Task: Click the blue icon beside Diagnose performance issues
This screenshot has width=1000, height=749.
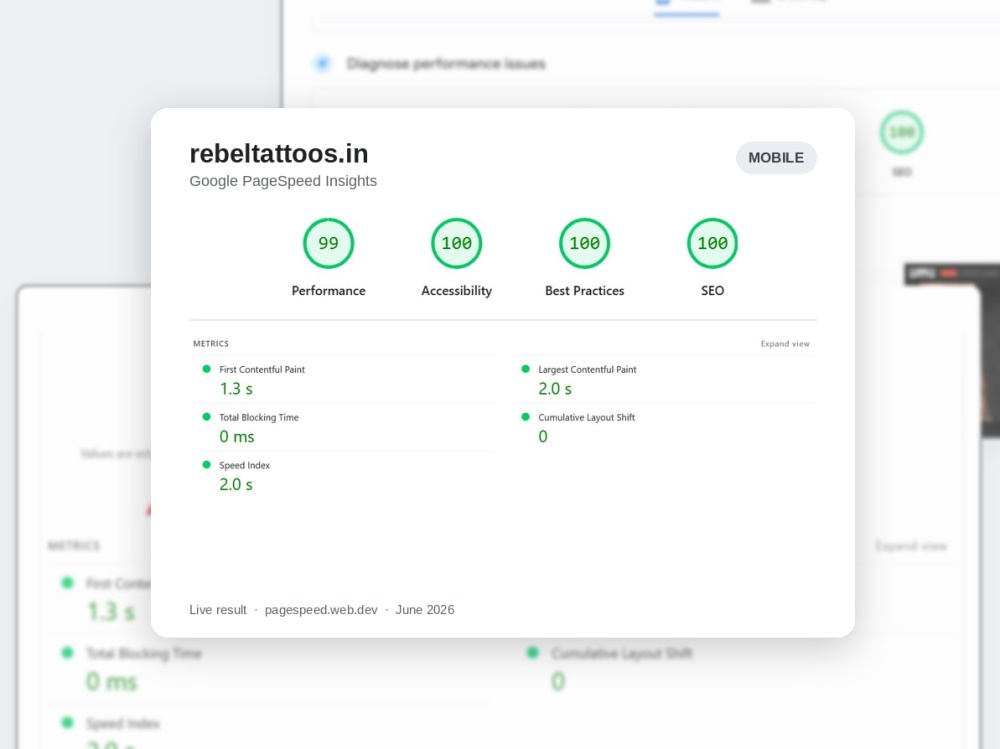Action: [322, 63]
